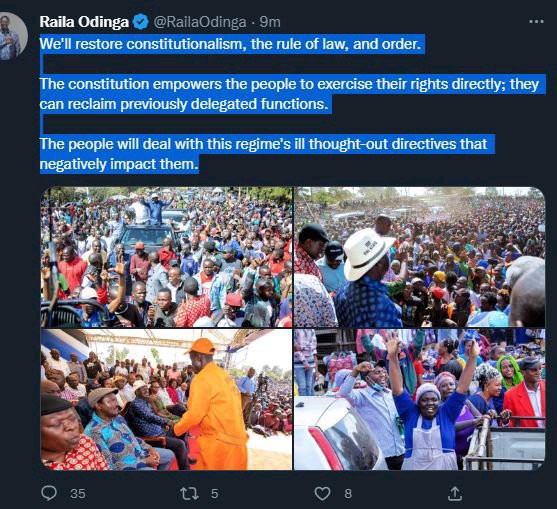This screenshot has width=557, height=509.
Task: Open the bottom-right cheering women photo
Action: 420,399
